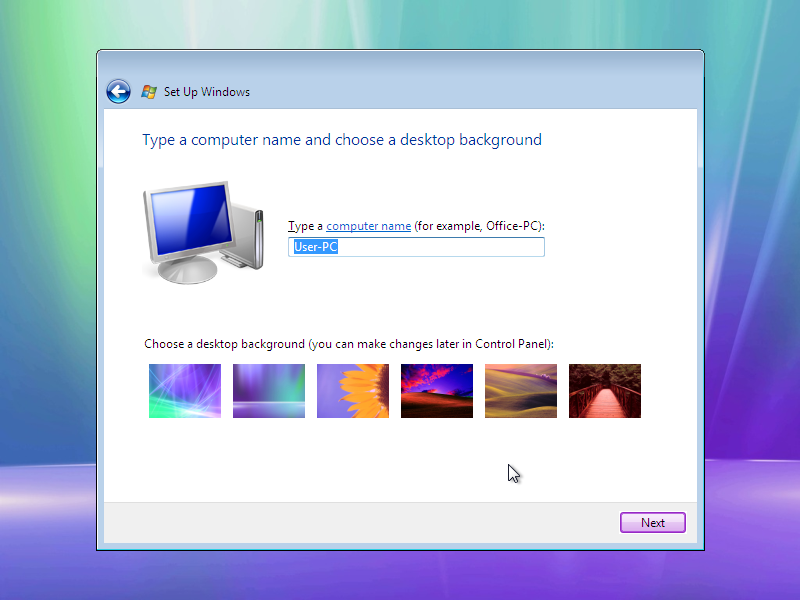Screen dimensions: 800x600
Task: Select the purple aurora light streaks background
Action: click(184, 390)
